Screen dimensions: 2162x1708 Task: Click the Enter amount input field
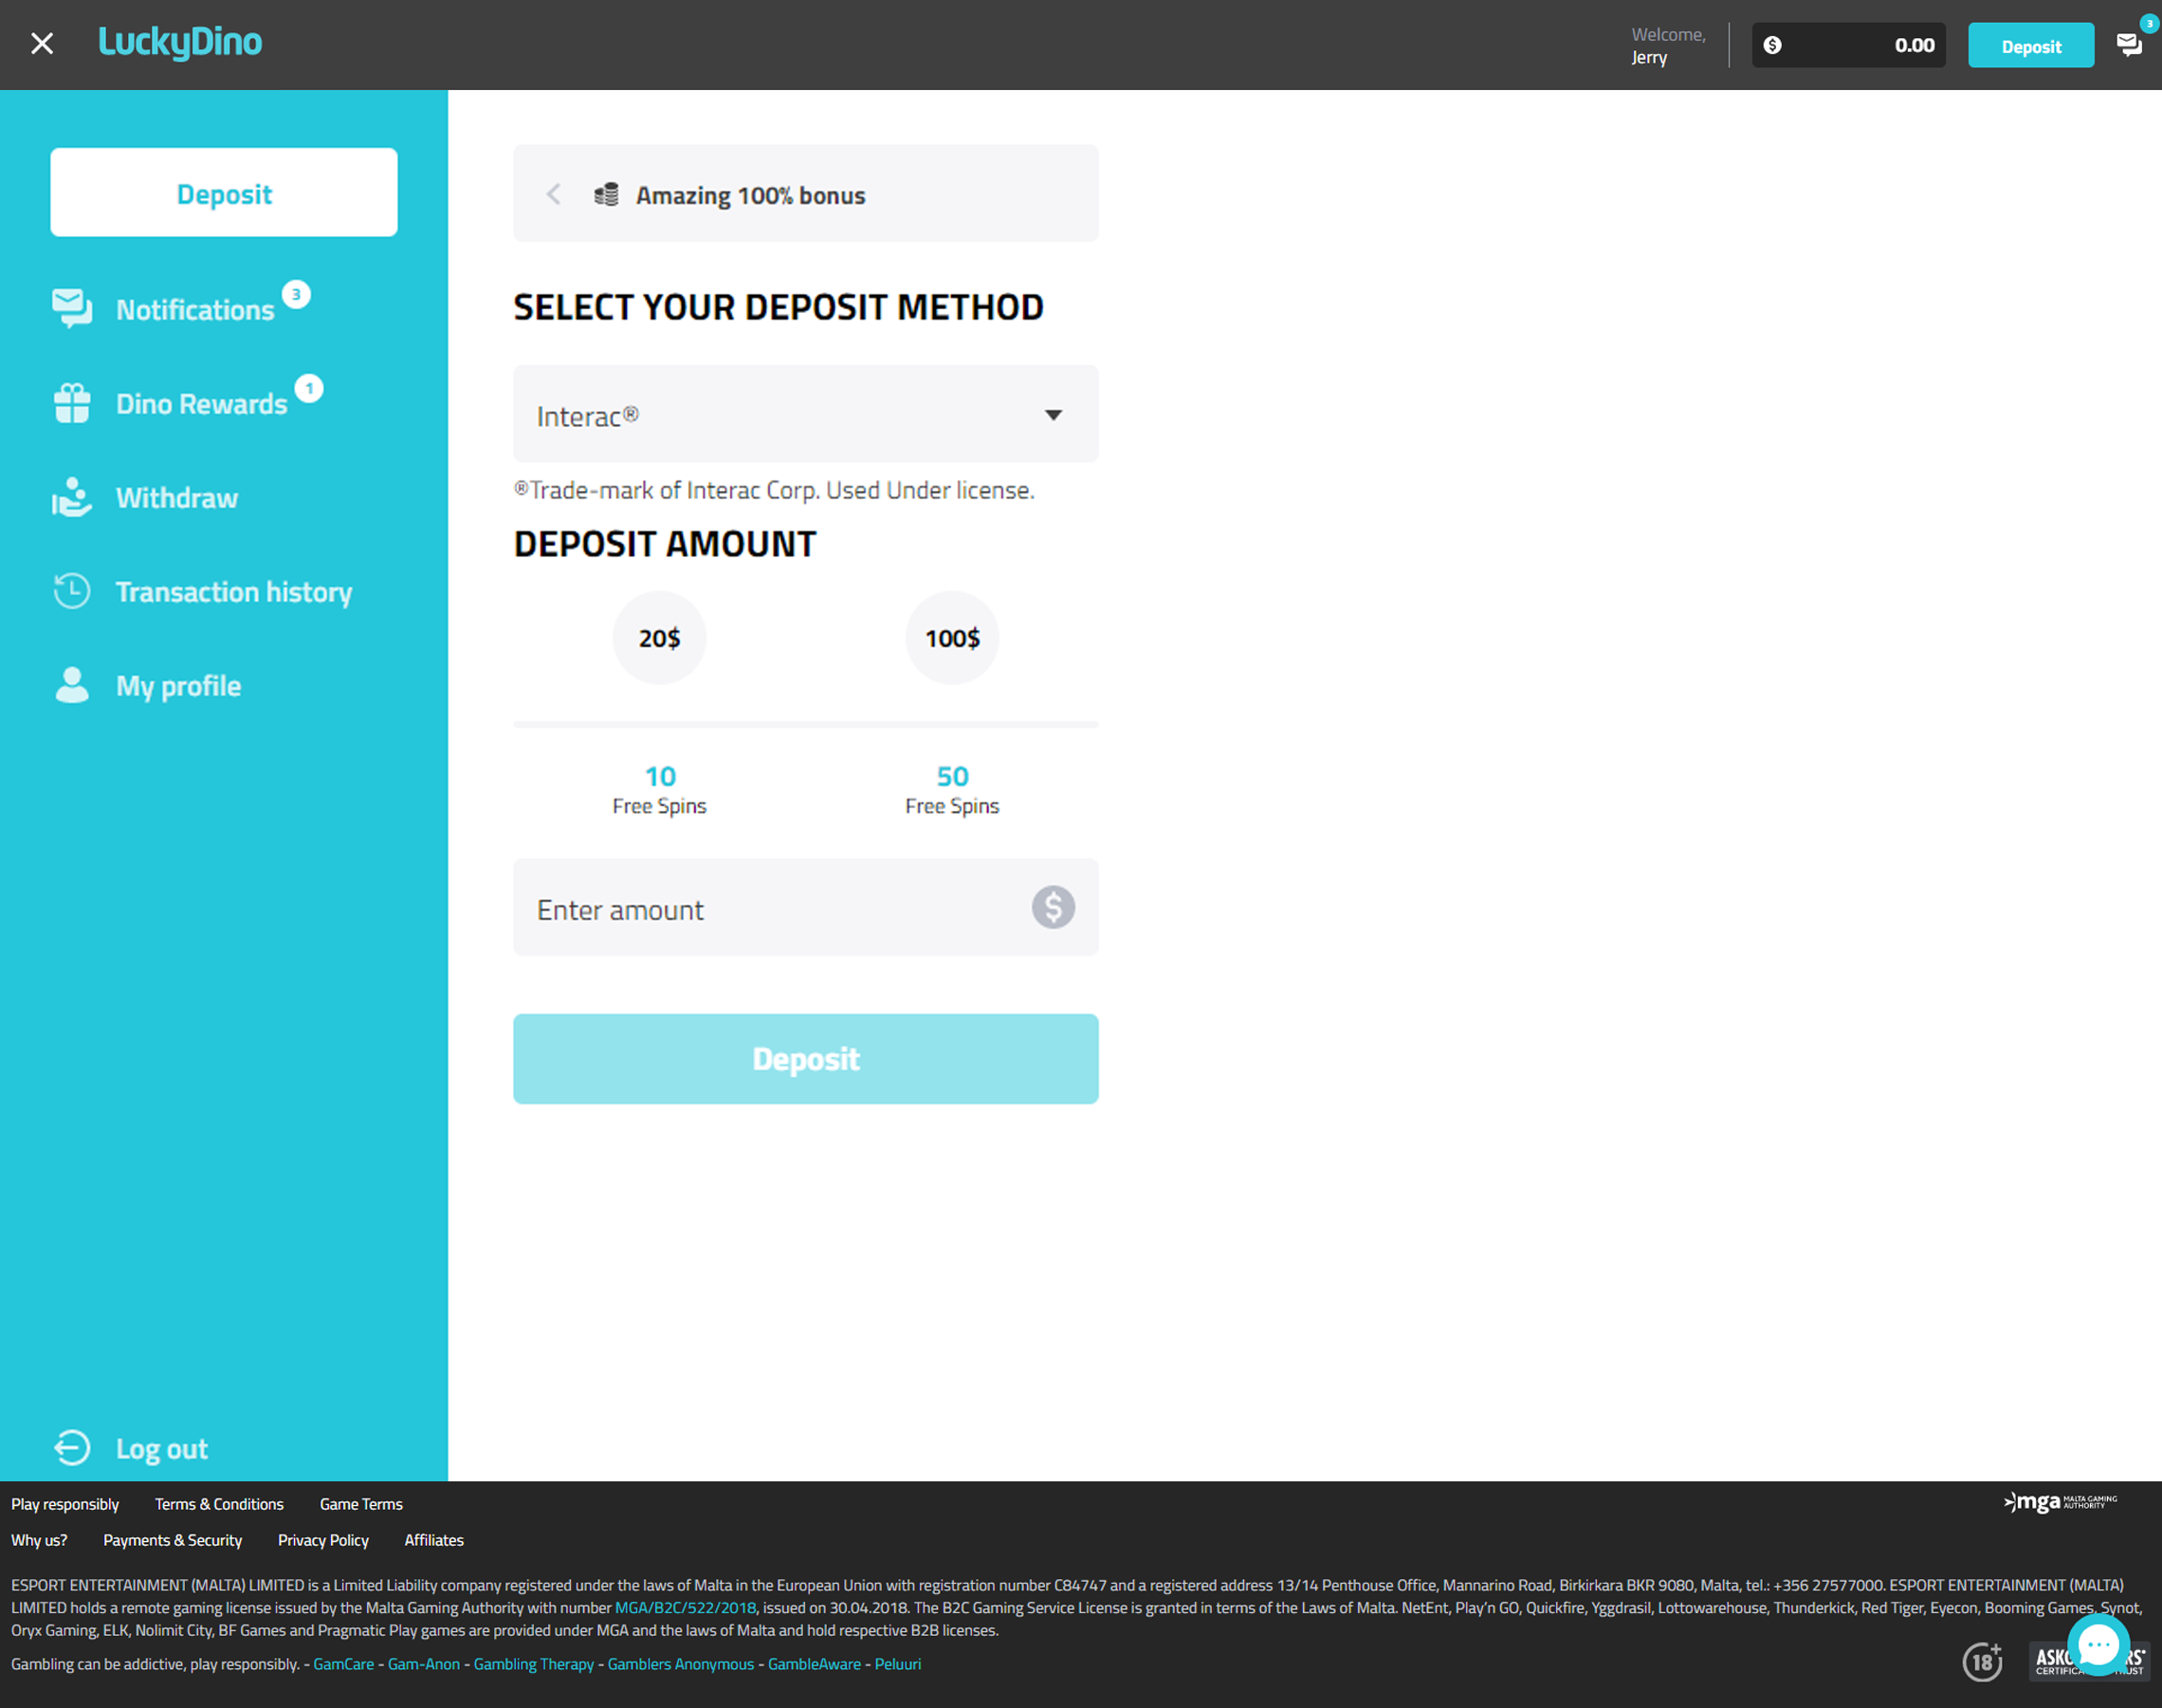tap(806, 907)
